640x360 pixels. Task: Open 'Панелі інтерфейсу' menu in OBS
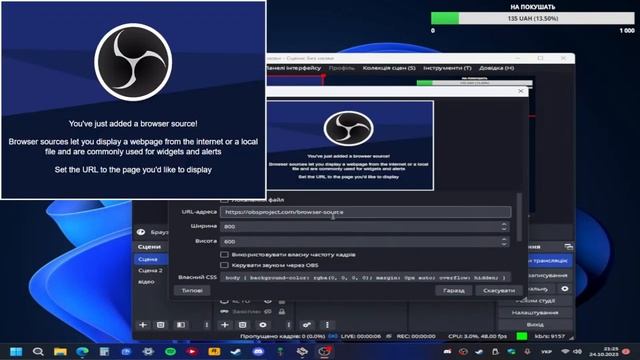point(293,68)
